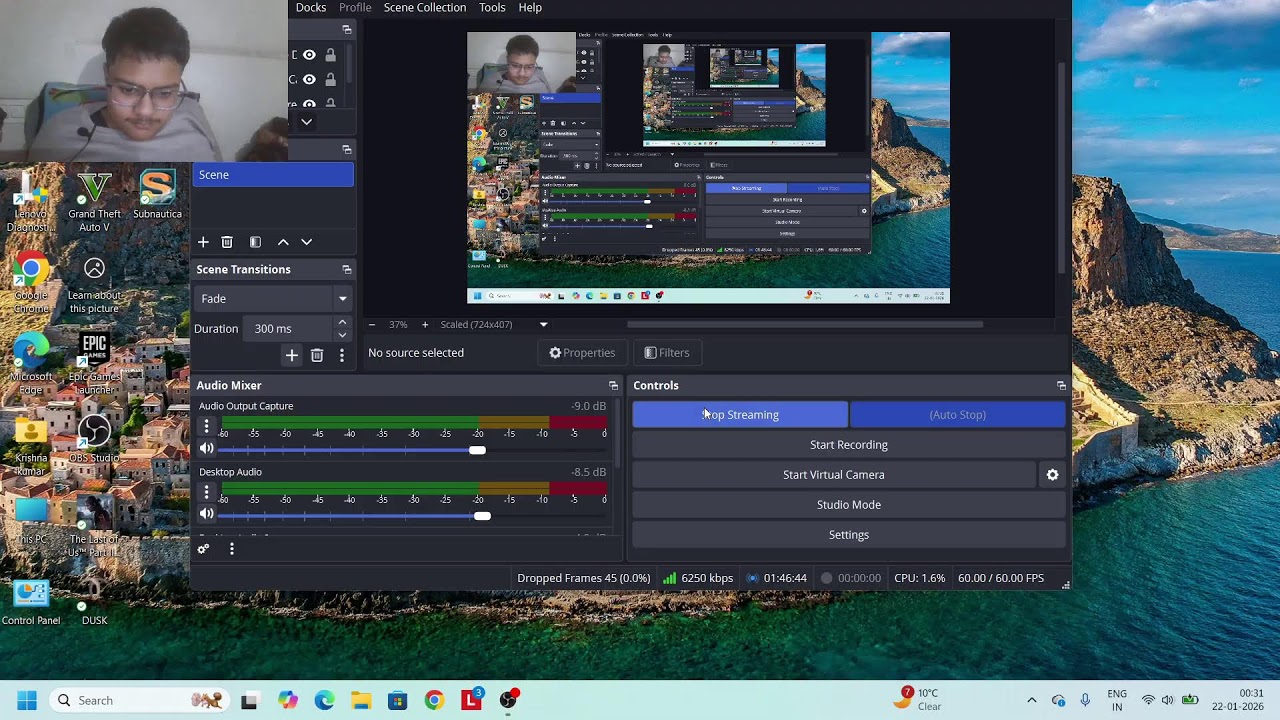The height and width of the screenshot is (720, 1280).
Task: Remove selected scene with trash icon
Action: (227, 242)
